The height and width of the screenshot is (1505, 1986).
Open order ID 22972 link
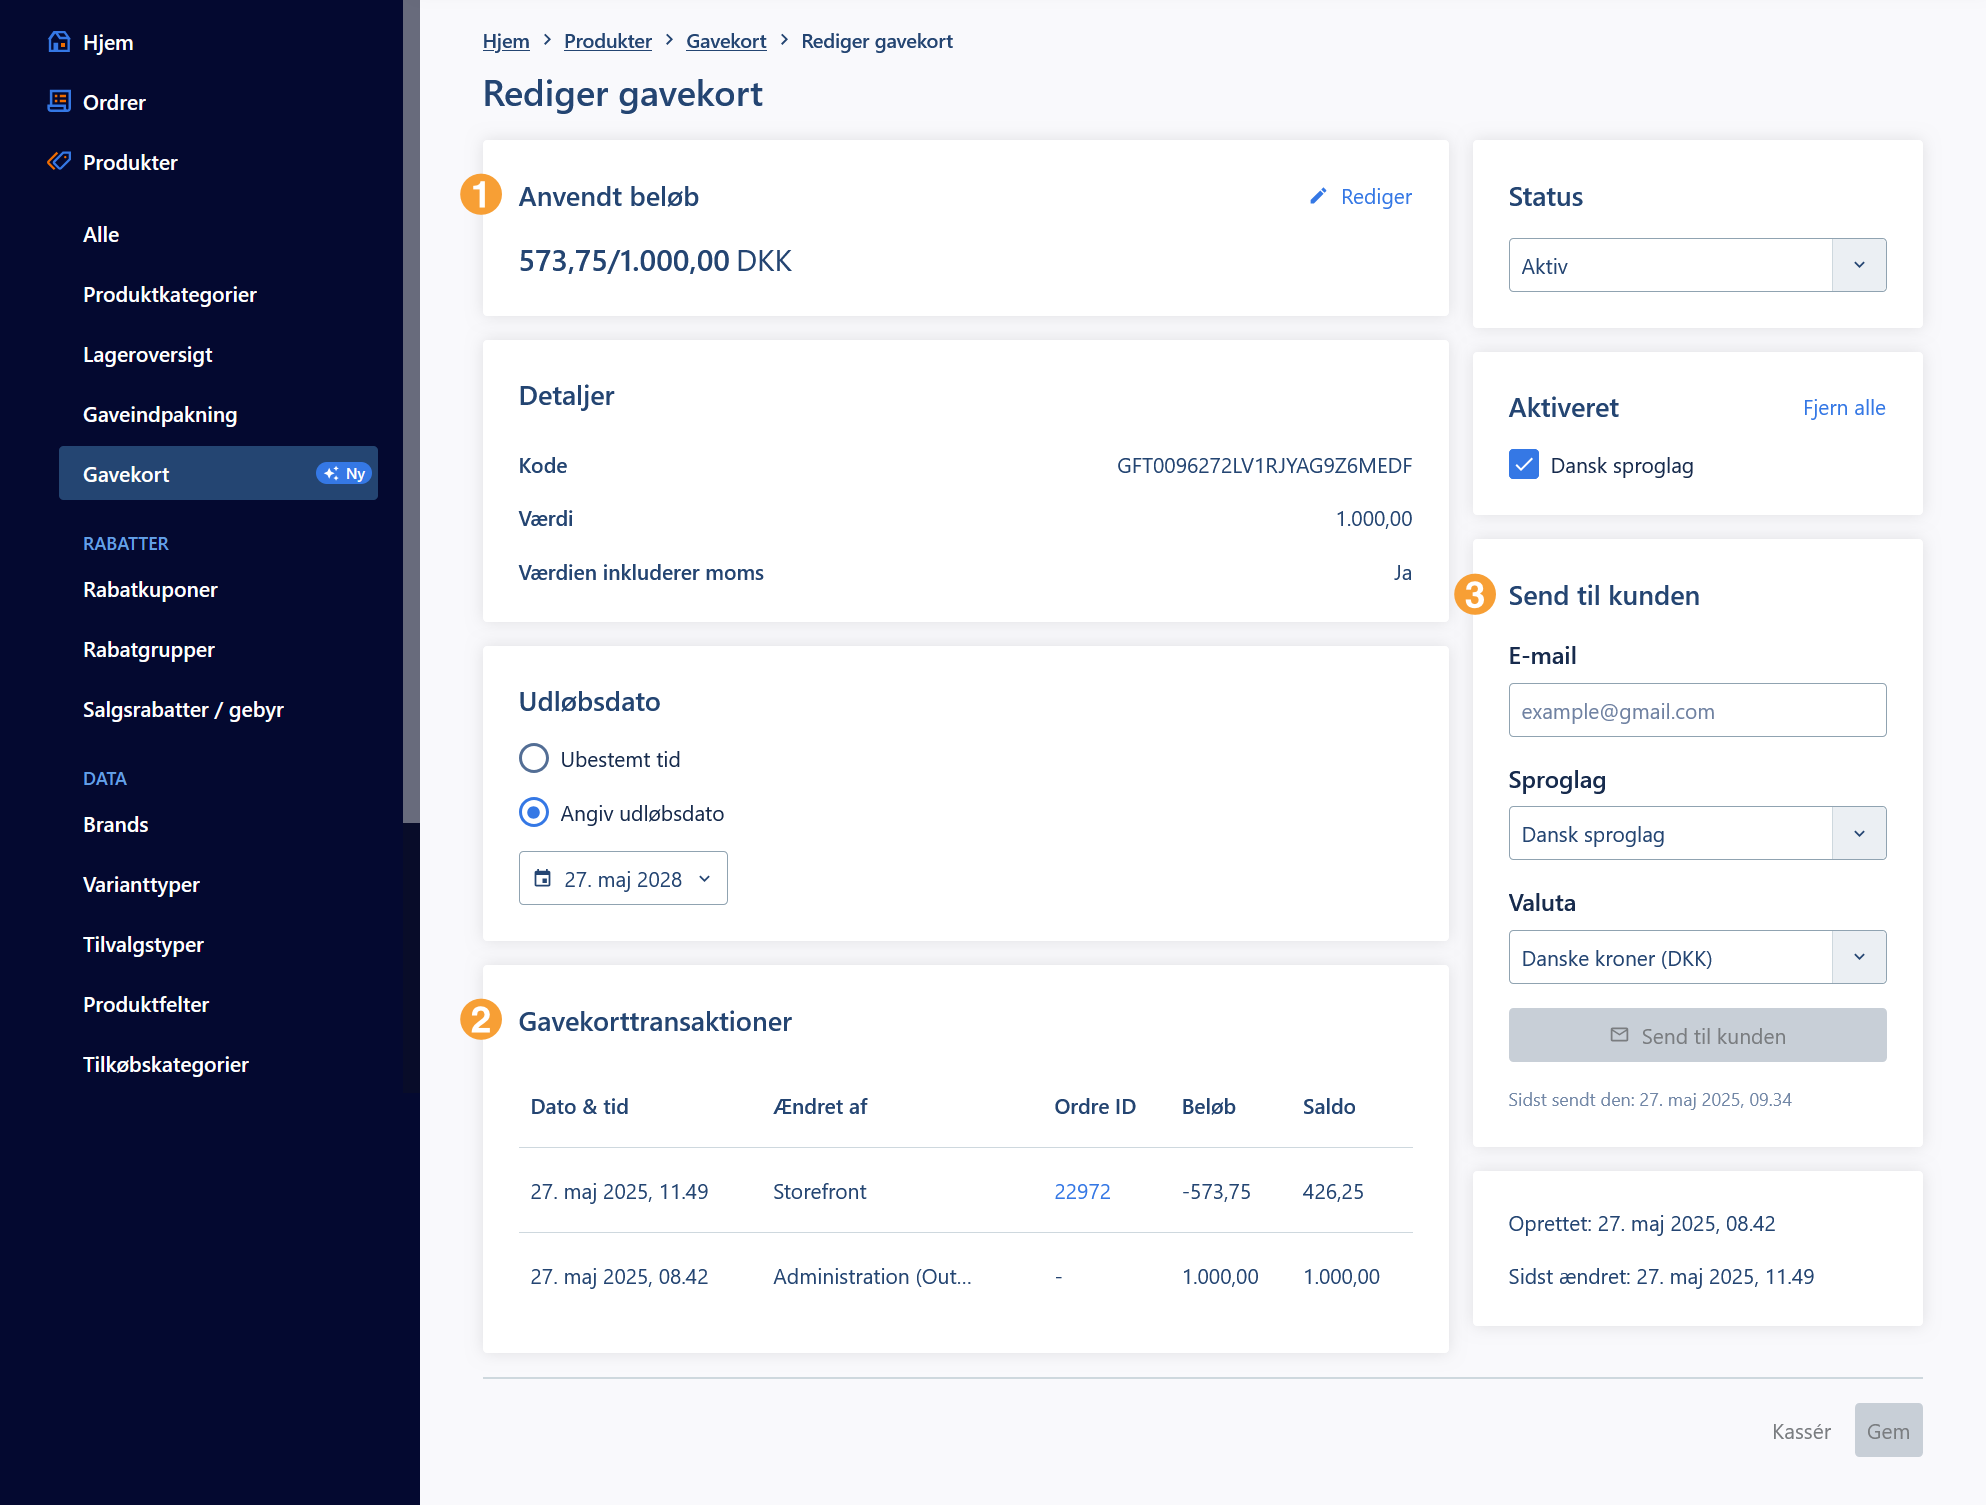(x=1082, y=1192)
